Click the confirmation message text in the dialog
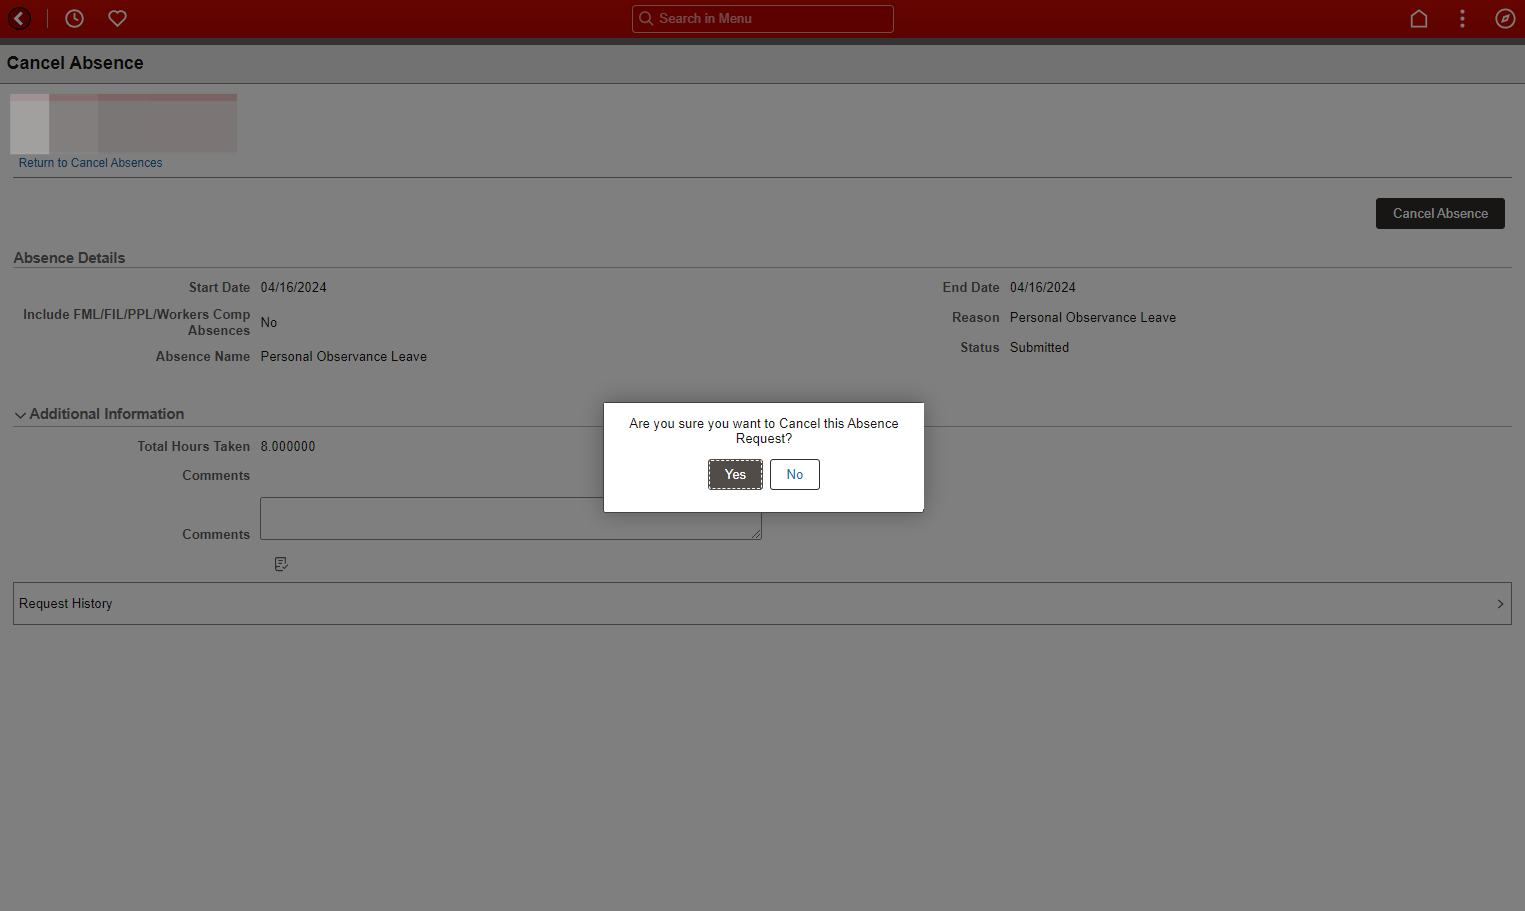1525x911 pixels. (764, 431)
